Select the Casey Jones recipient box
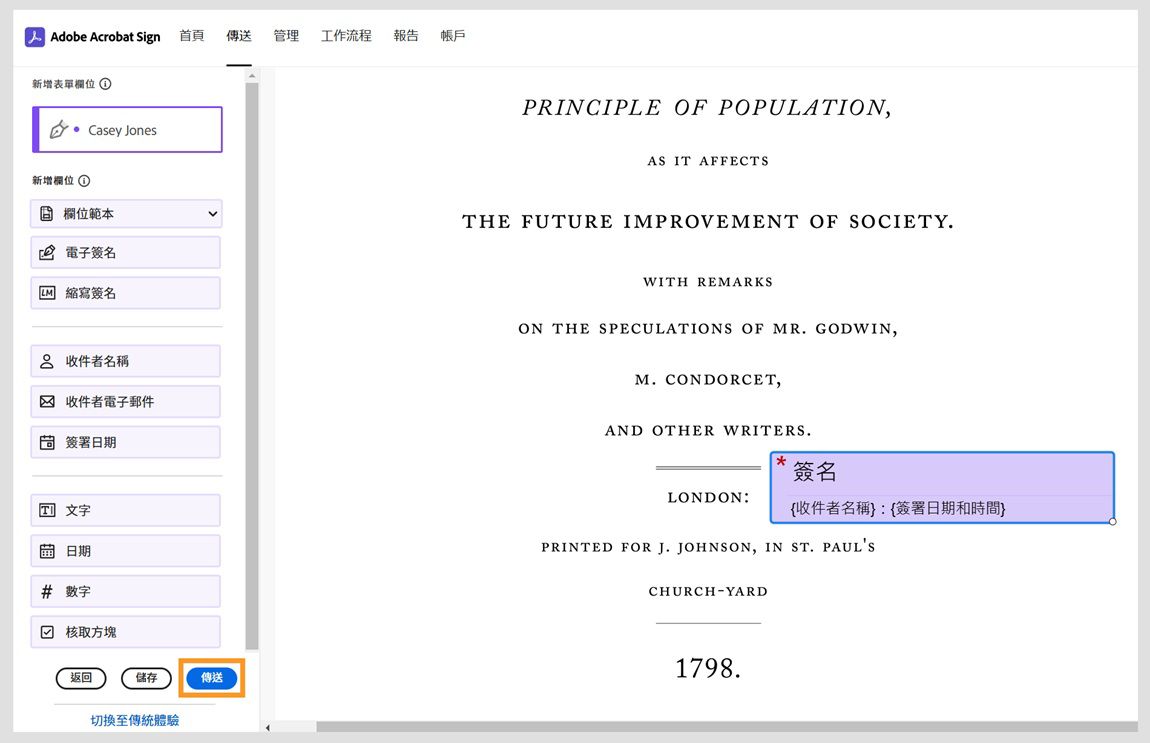 click(127, 130)
